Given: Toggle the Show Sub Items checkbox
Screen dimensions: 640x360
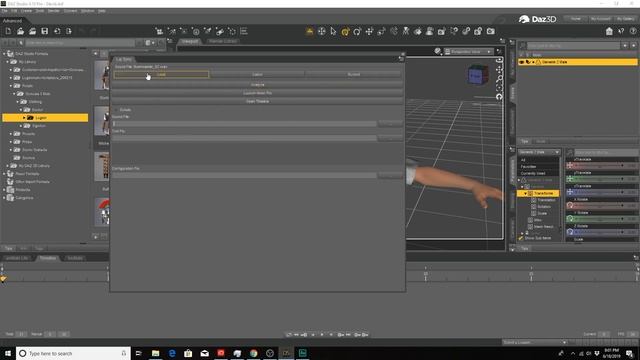Looking at the screenshot, I should (521, 238).
